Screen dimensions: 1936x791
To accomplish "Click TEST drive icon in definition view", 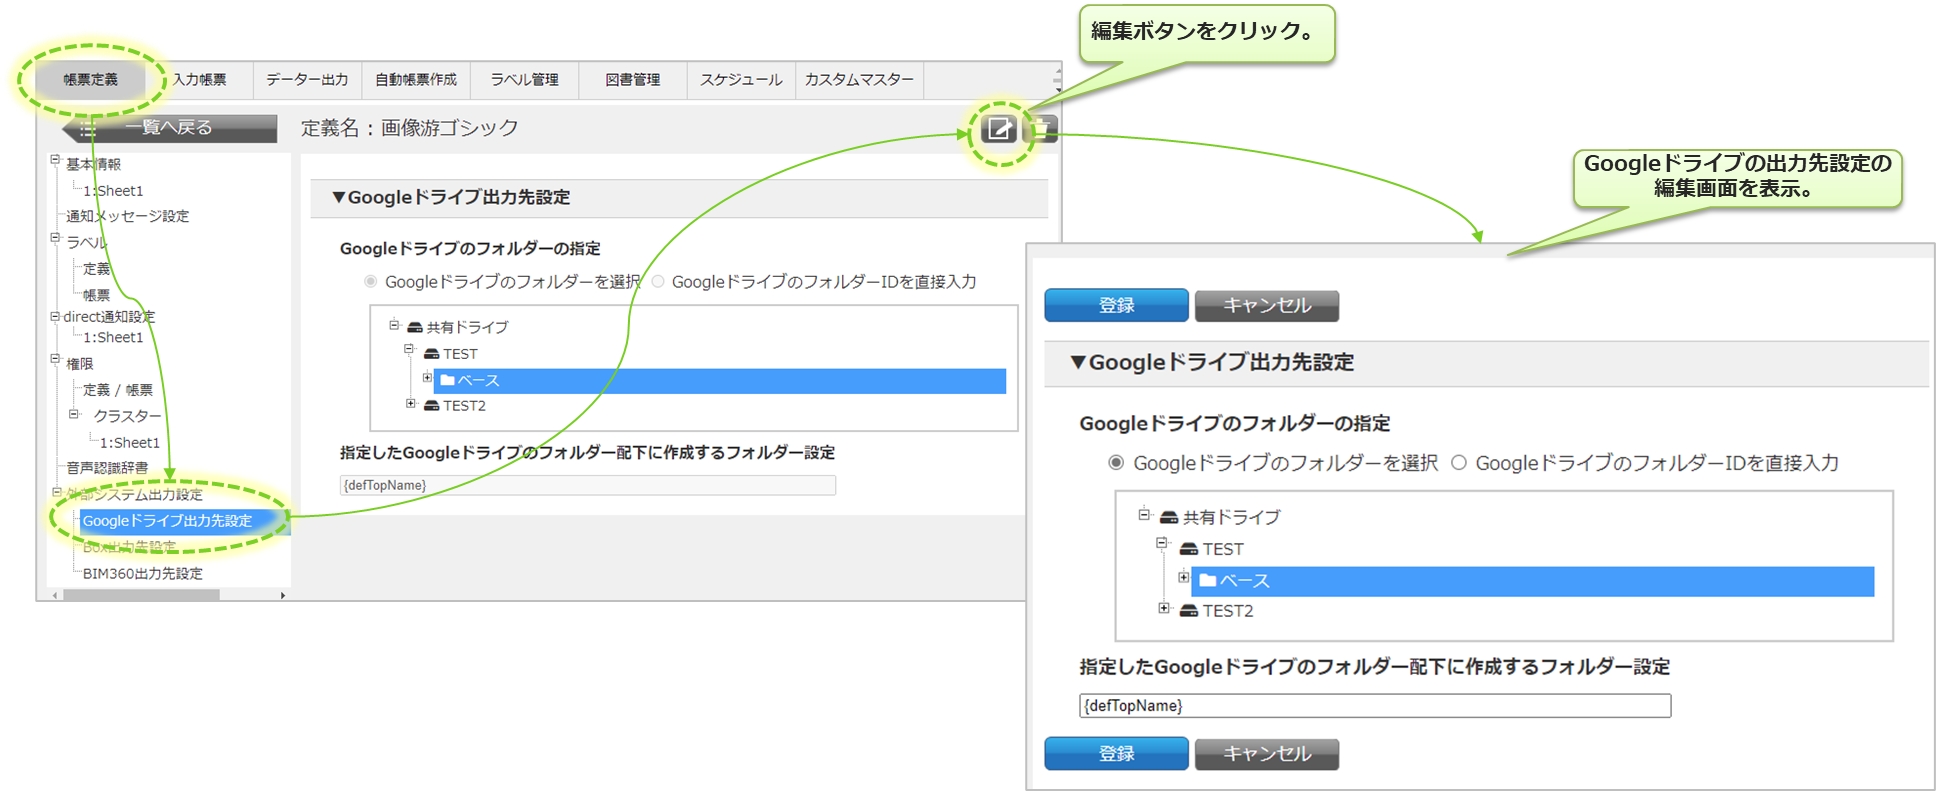I will pos(432,354).
